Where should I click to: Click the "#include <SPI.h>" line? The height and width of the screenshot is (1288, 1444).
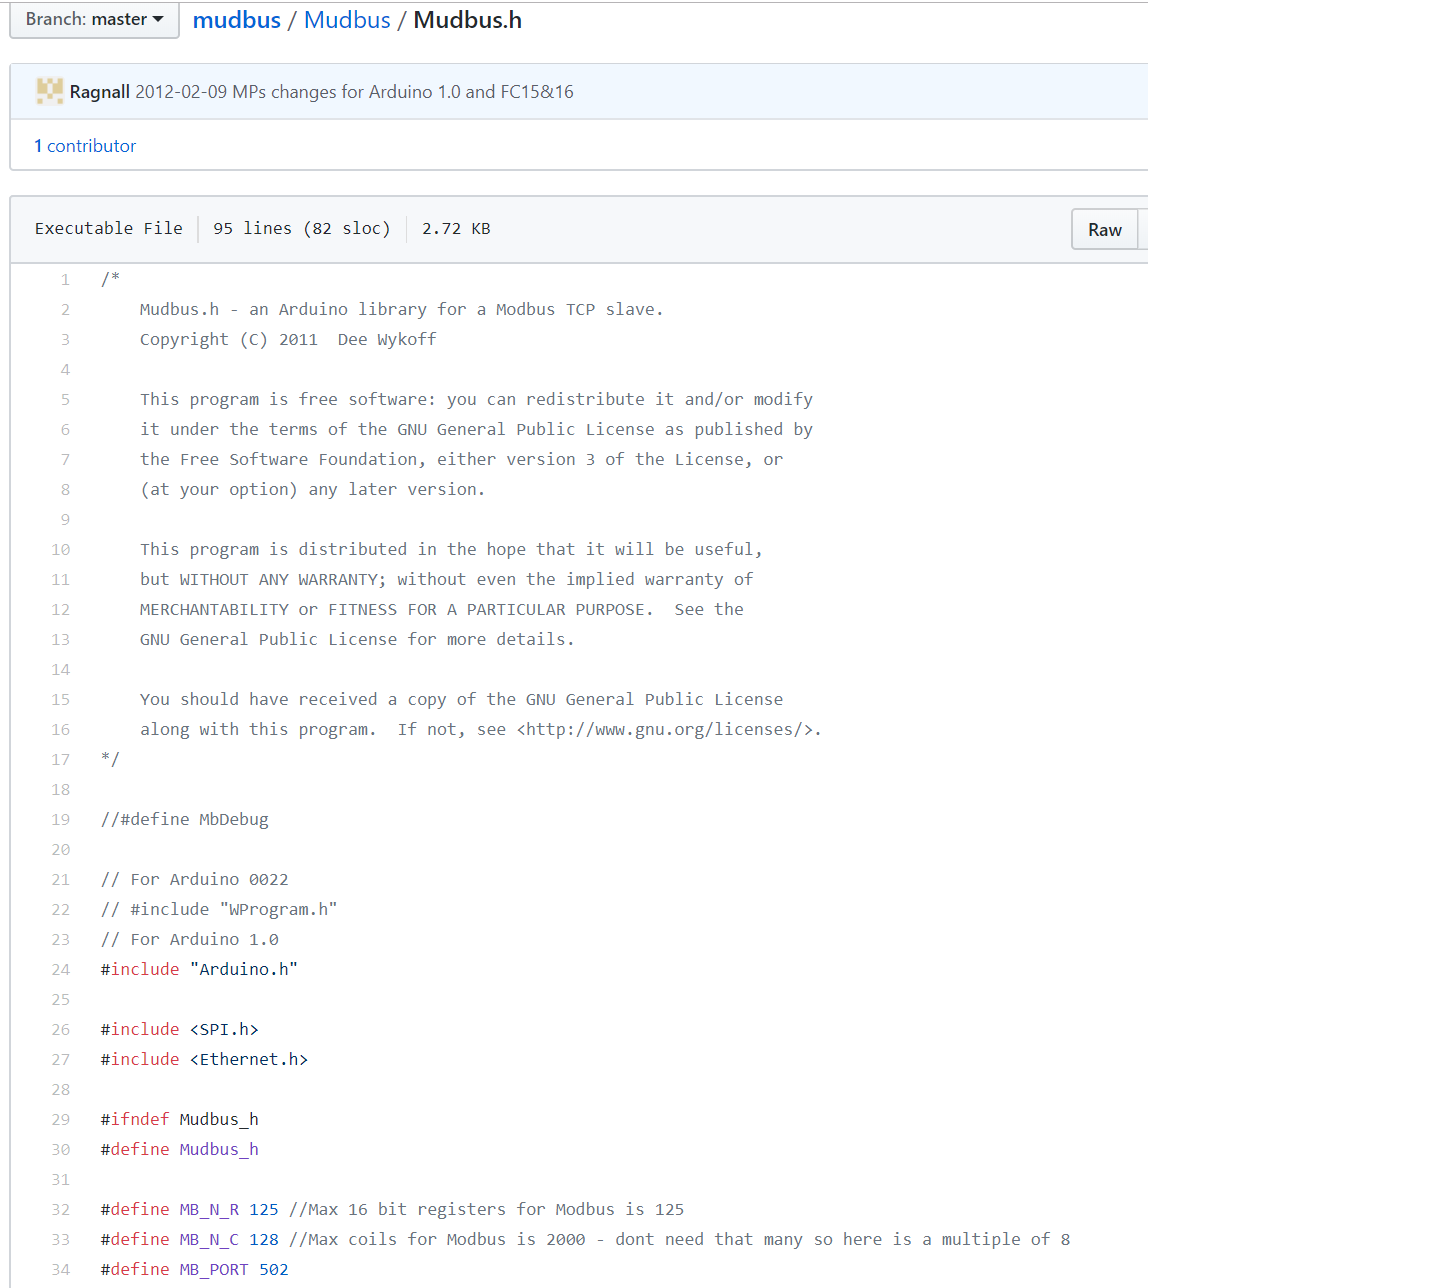tap(179, 1030)
